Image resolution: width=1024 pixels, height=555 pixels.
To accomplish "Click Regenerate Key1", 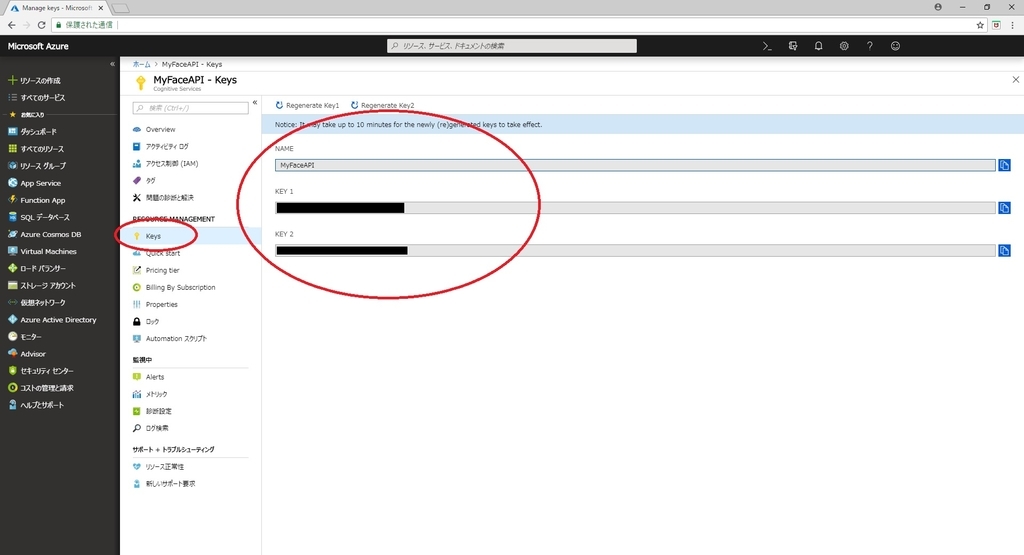I will point(307,105).
